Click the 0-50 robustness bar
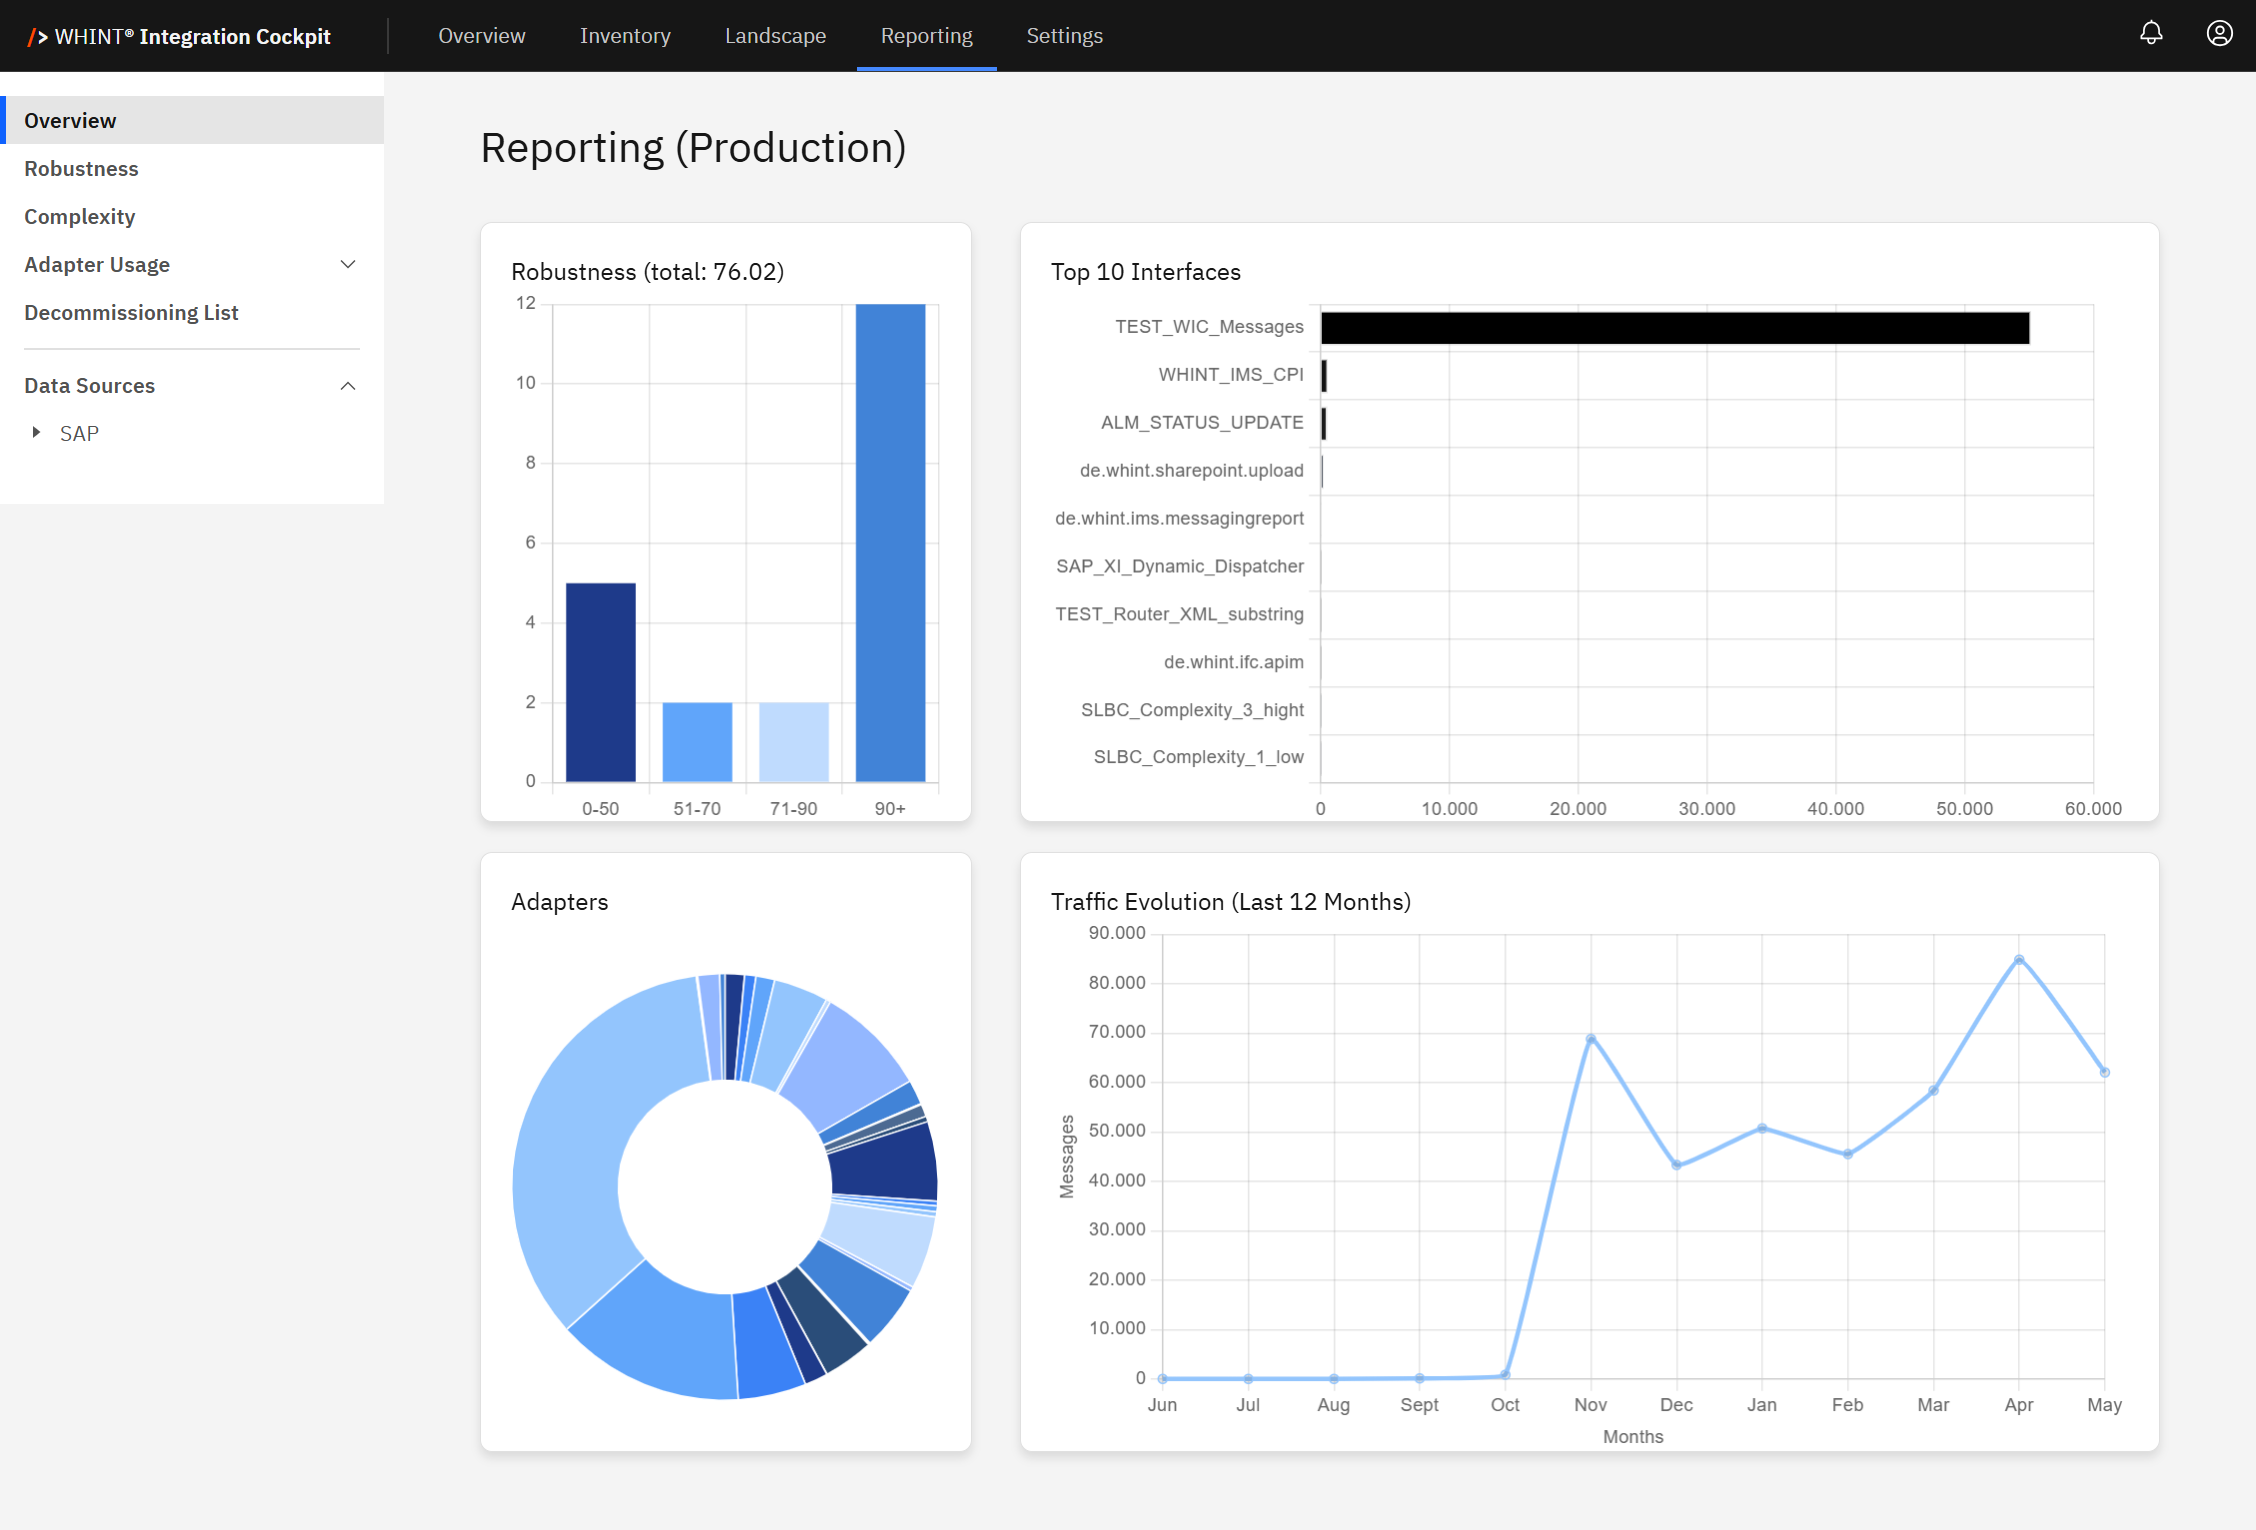 pos(600,682)
